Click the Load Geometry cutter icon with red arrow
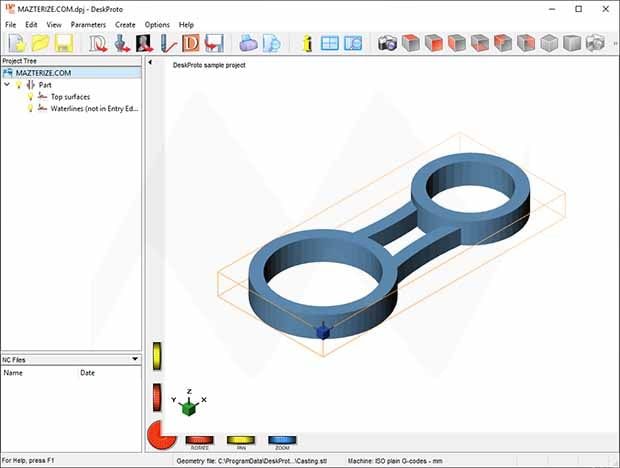The height and width of the screenshot is (468, 620). 122,43
